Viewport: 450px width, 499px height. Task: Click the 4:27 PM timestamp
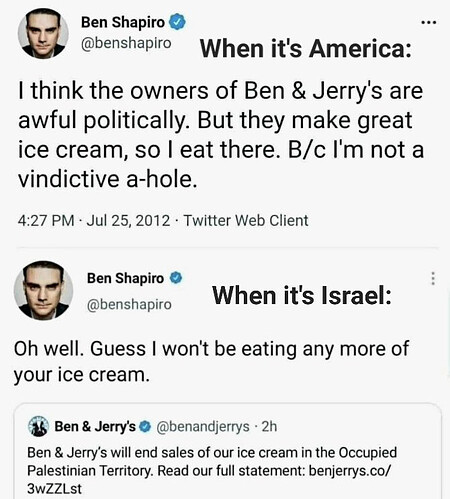46,221
